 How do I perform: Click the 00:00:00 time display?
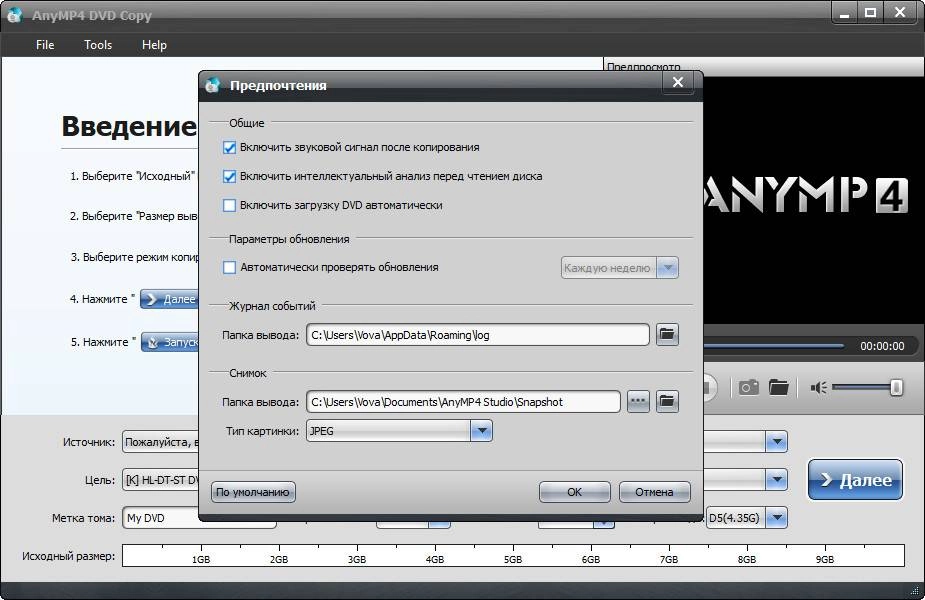pyautogui.click(x=882, y=346)
